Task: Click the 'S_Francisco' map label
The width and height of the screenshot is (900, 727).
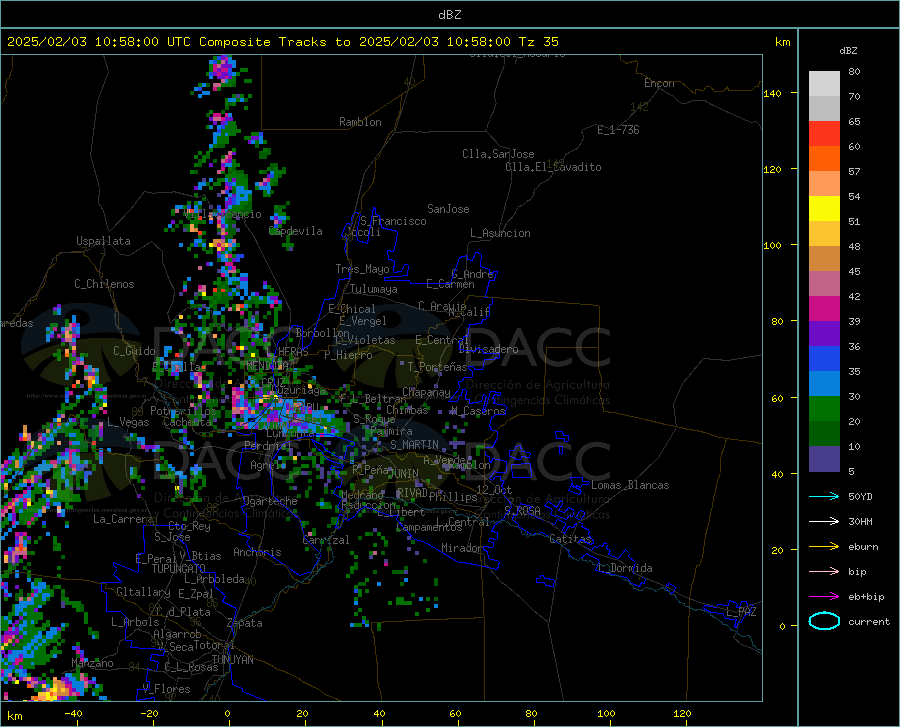Action: point(393,221)
